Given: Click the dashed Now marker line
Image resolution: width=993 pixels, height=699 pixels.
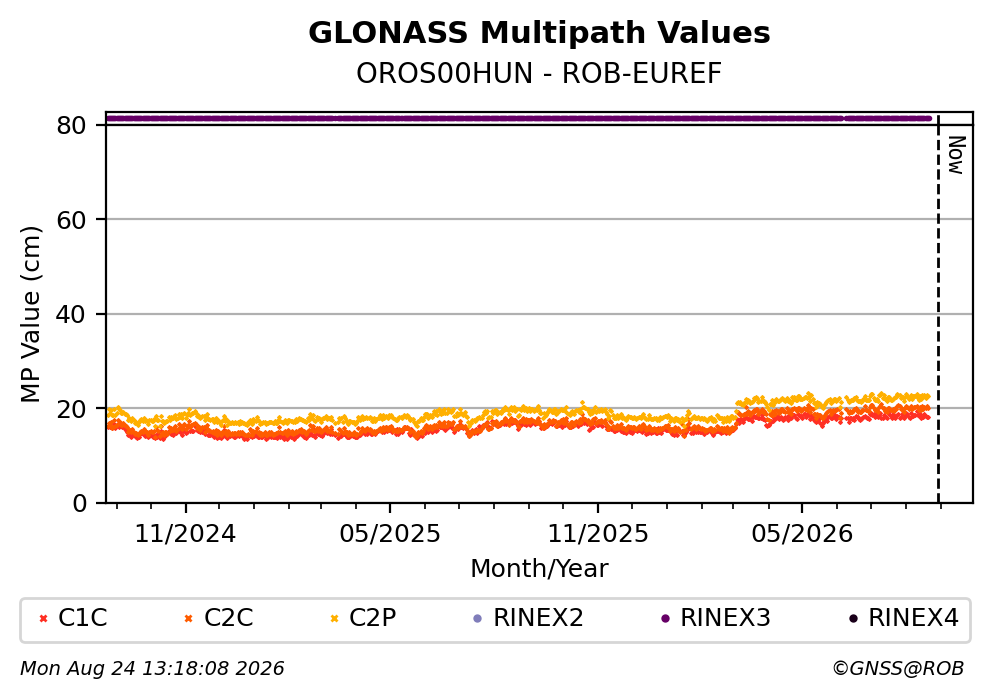Looking at the screenshot, I should point(938,308).
